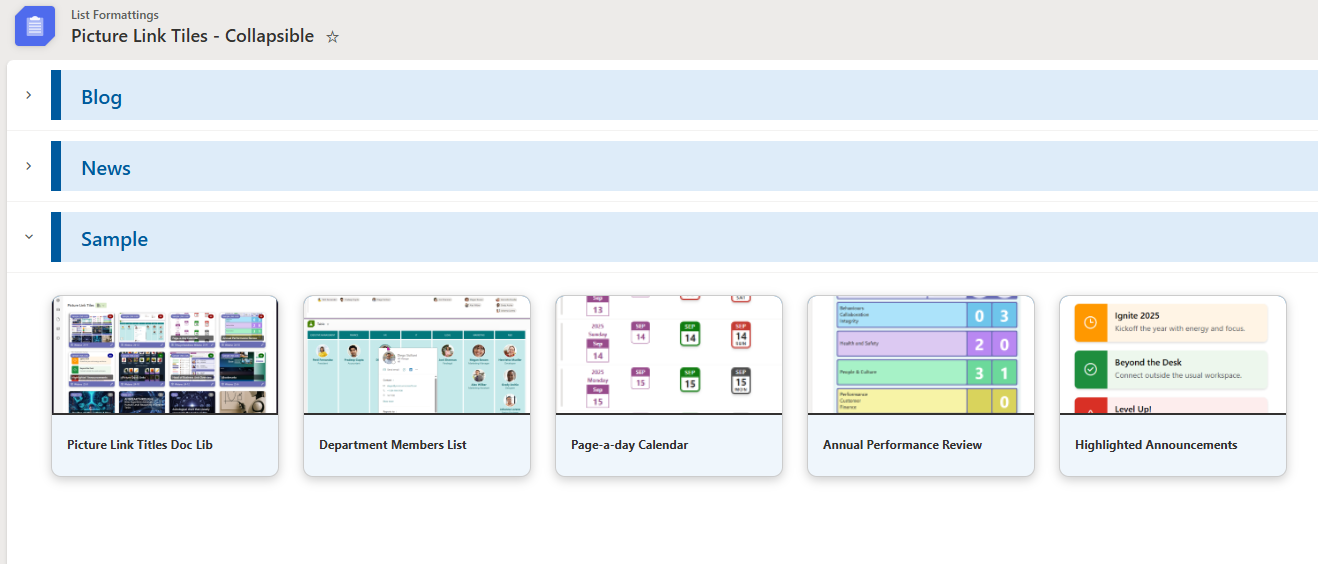Expand the Blog group chevron
The image size is (1318, 564).
tap(29, 95)
